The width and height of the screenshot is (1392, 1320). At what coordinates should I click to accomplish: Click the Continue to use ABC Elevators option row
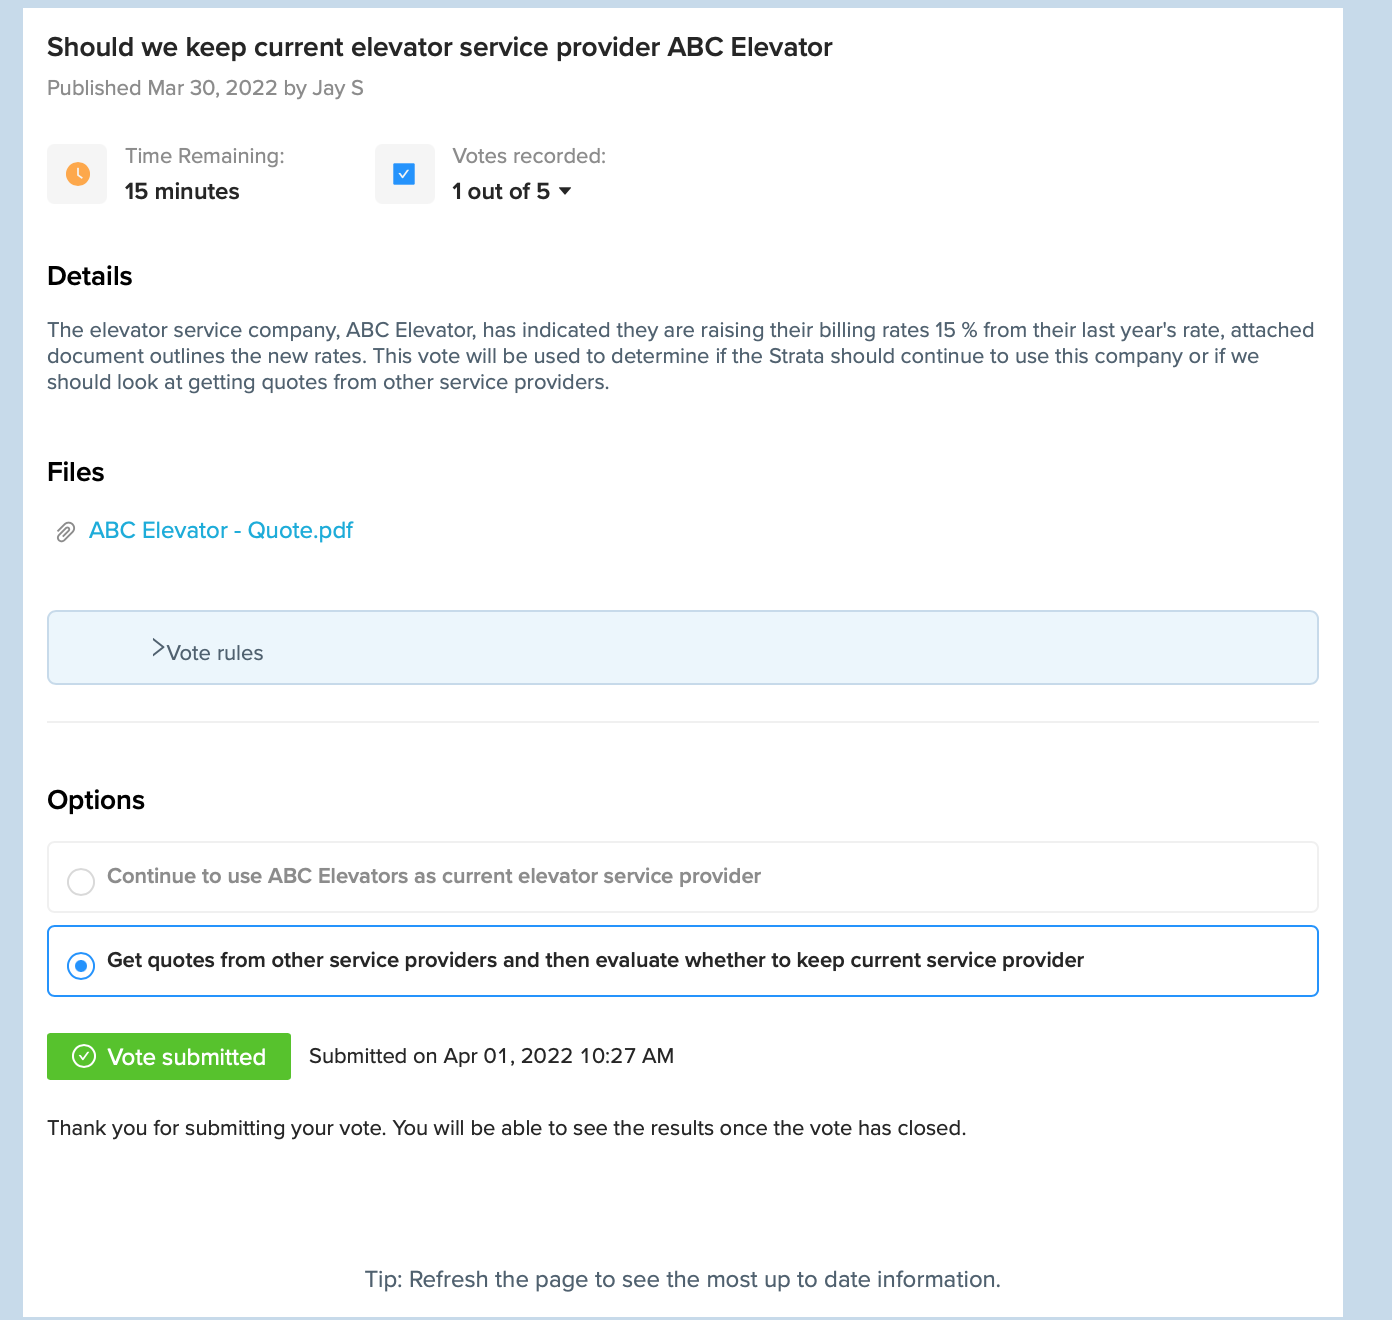point(683,877)
